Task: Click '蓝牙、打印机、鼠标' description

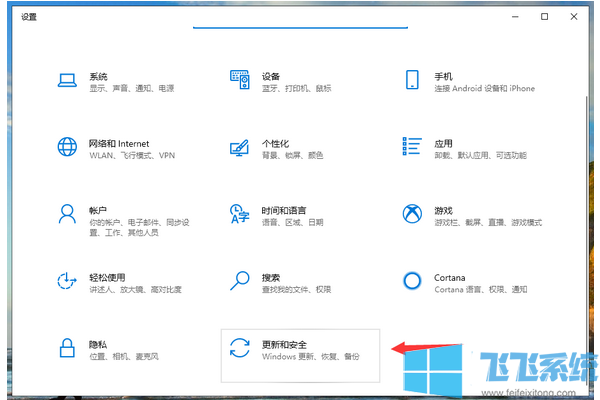Action: [x=297, y=88]
